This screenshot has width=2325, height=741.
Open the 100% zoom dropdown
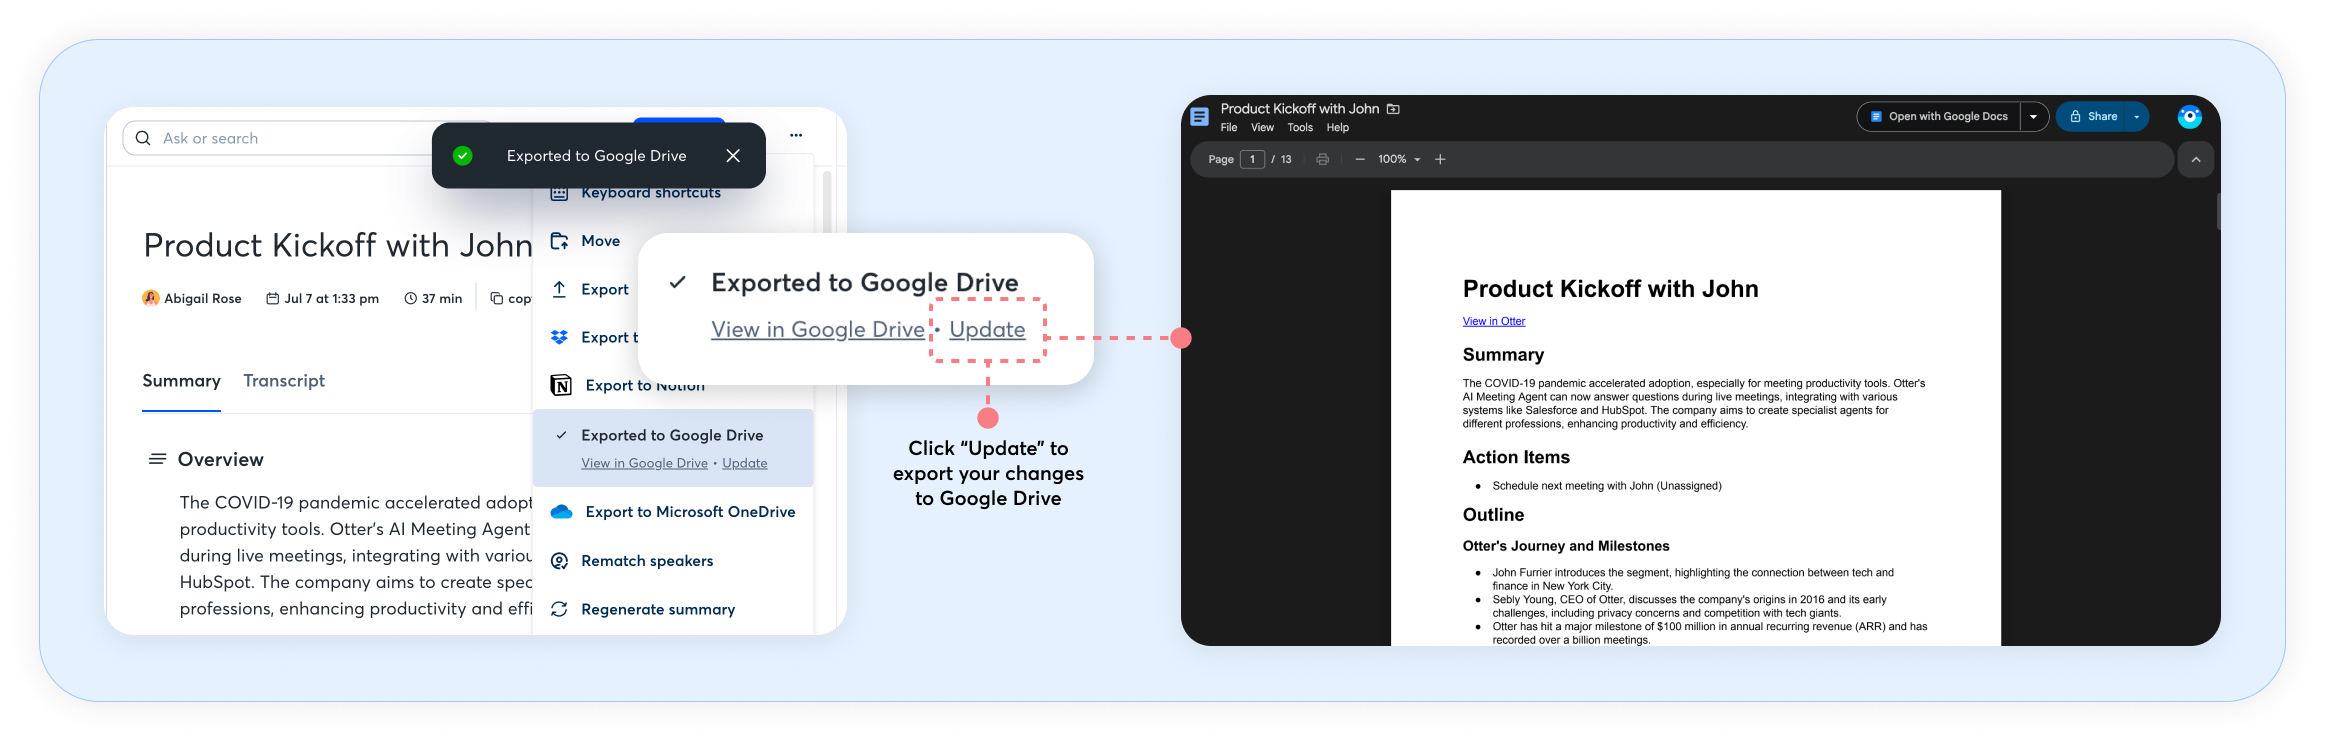1399,159
